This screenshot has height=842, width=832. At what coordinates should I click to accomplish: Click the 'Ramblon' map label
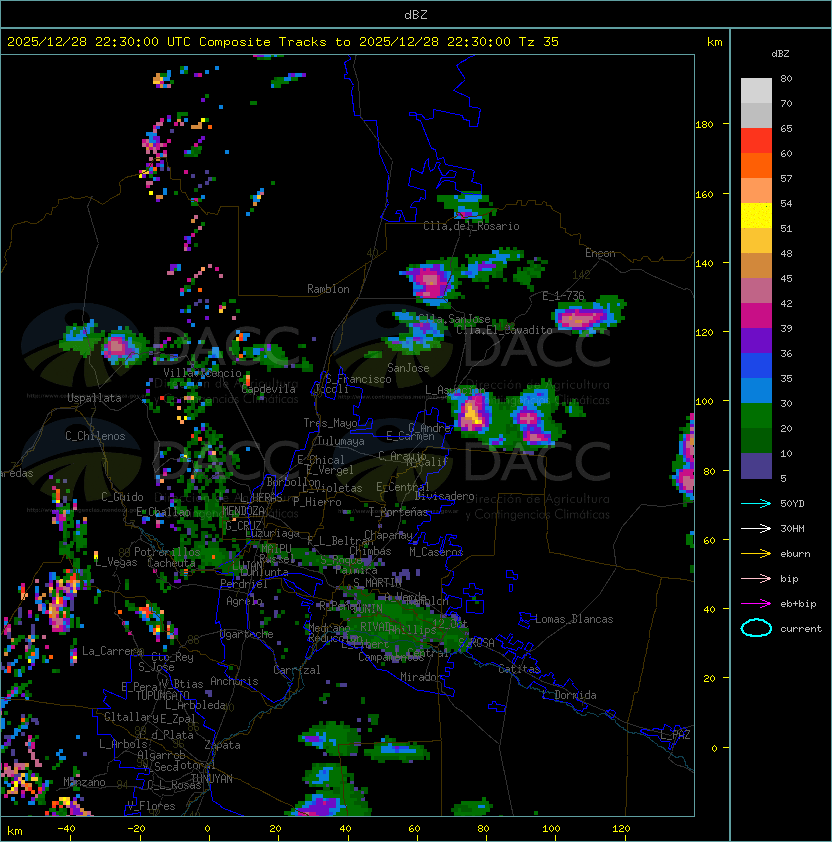(328, 289)
